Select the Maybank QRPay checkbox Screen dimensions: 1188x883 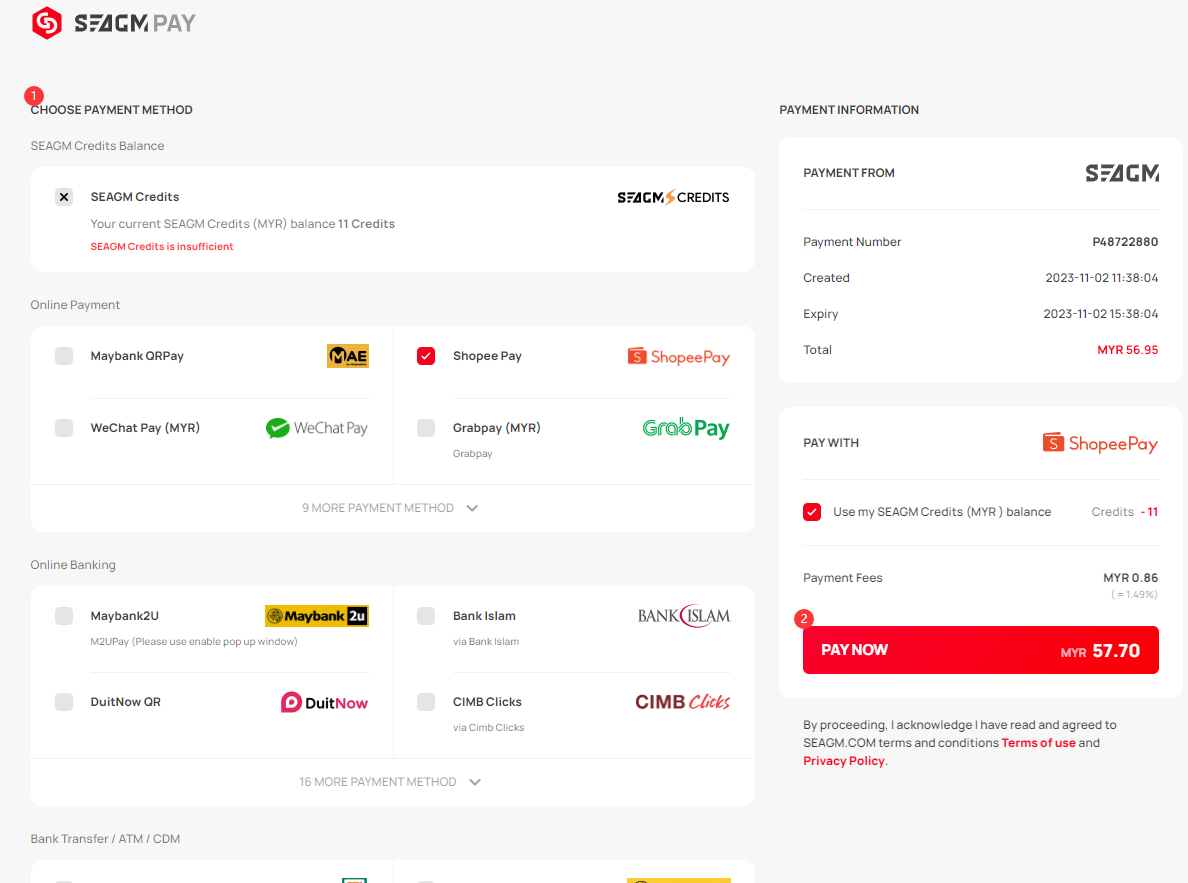pyautogui.click(x=64, y=356)
